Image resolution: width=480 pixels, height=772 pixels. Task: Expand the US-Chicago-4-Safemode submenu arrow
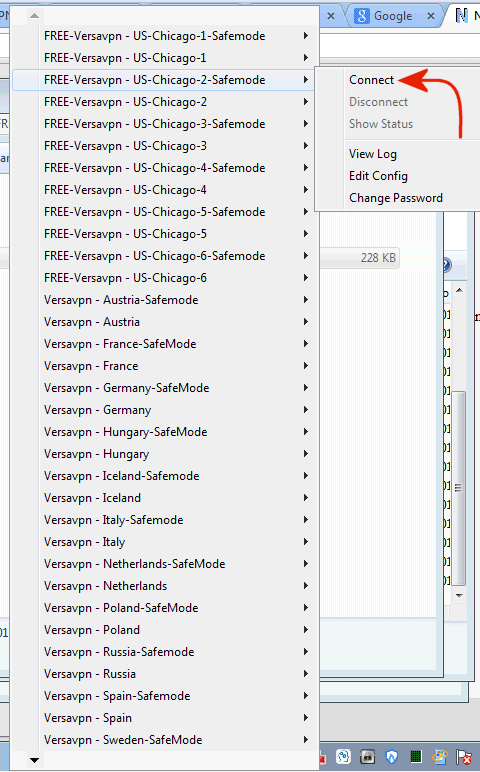click(x=306, y=168)
